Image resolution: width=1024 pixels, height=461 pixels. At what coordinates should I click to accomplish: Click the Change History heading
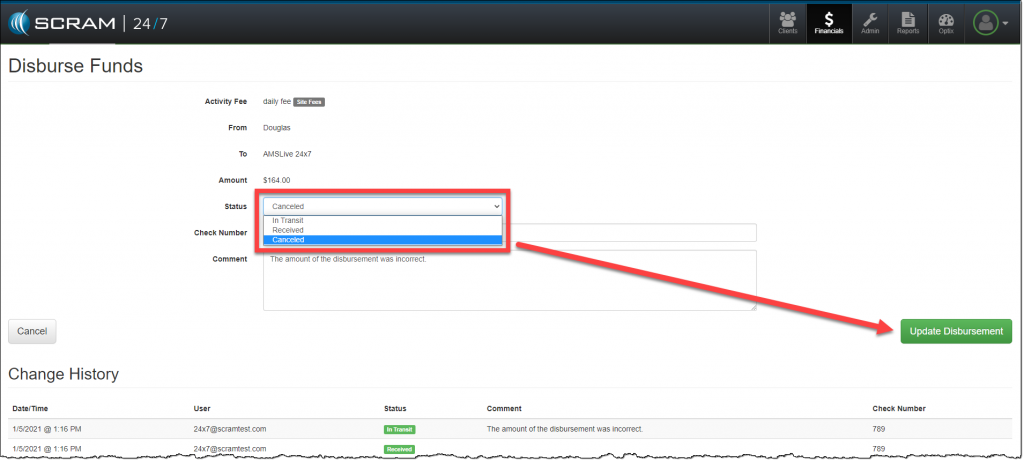(63, 374)
